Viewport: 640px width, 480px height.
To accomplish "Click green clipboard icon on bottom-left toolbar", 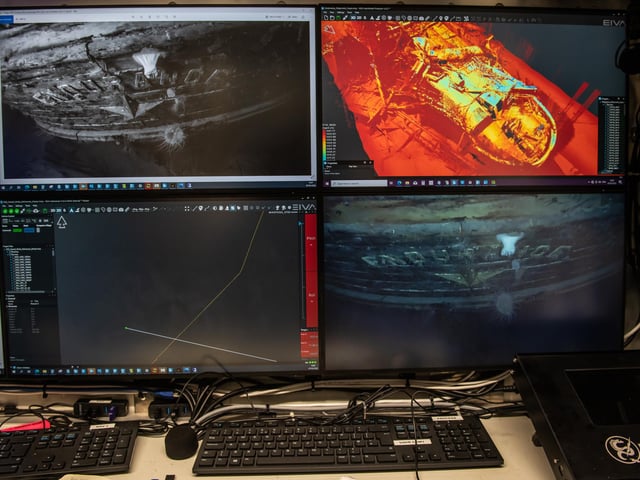I will tap(45, 211).
